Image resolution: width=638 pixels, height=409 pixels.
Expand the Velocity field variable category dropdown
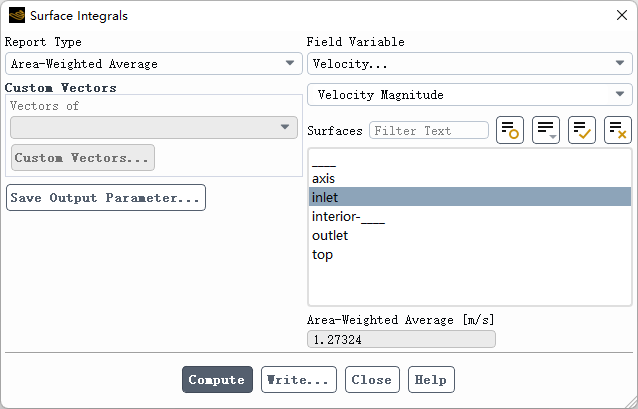[x=470, y=63]
